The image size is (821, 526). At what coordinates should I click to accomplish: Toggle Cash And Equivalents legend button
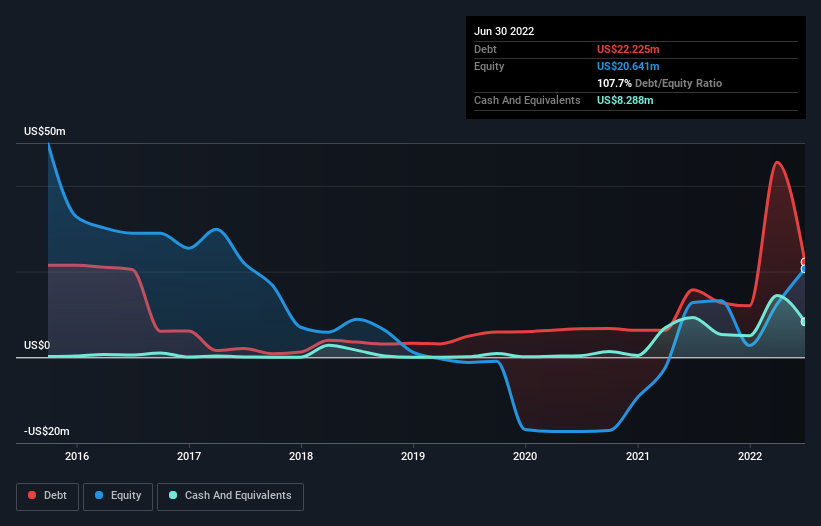click(230, 496)
